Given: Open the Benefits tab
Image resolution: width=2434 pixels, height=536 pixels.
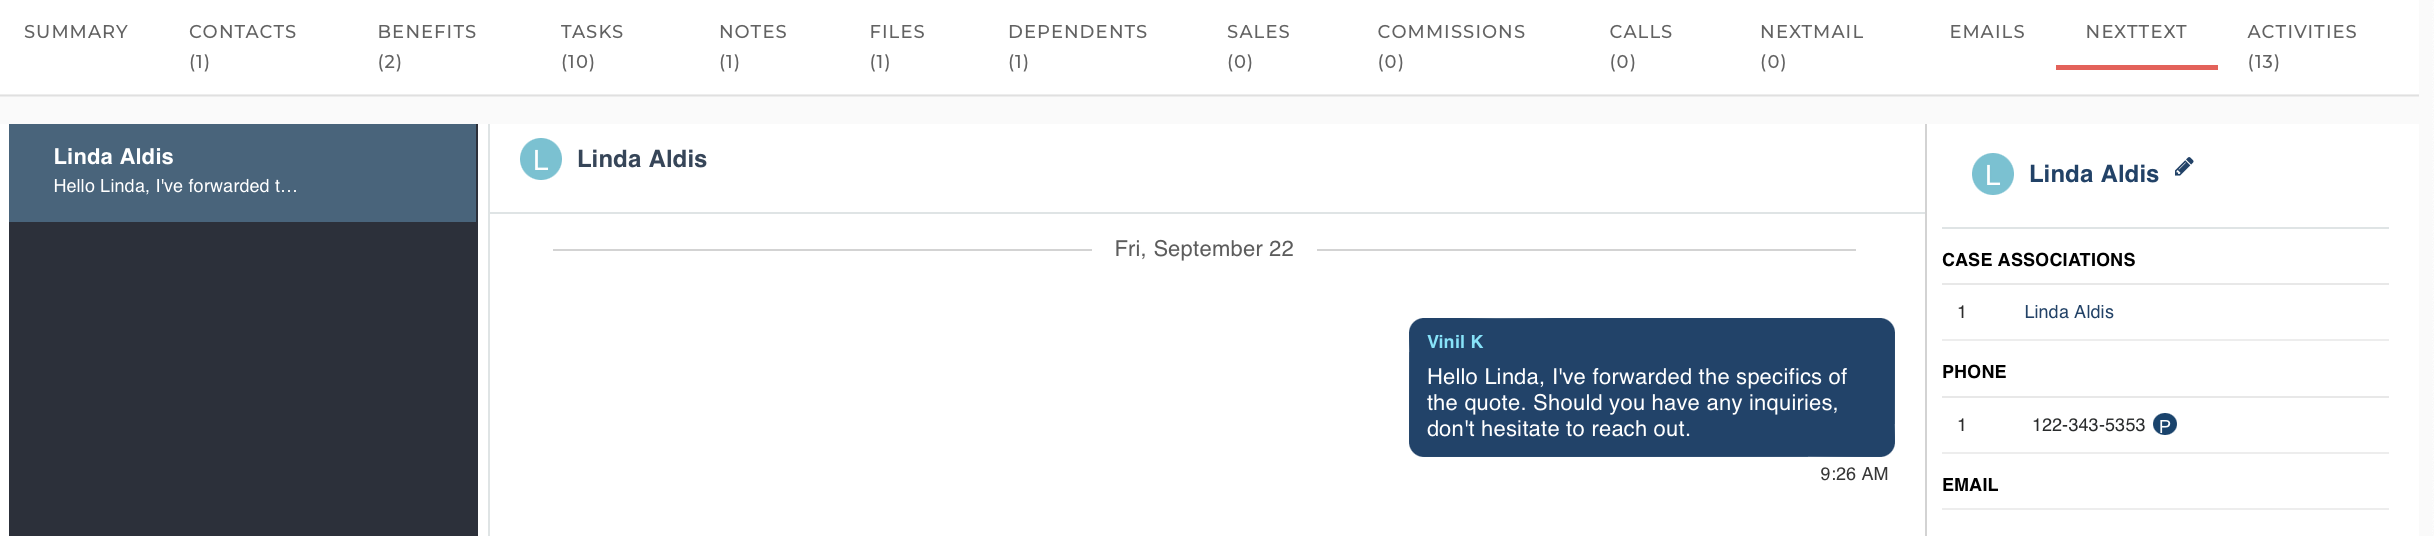Looking at the screenshot, I should pos(427,46).
